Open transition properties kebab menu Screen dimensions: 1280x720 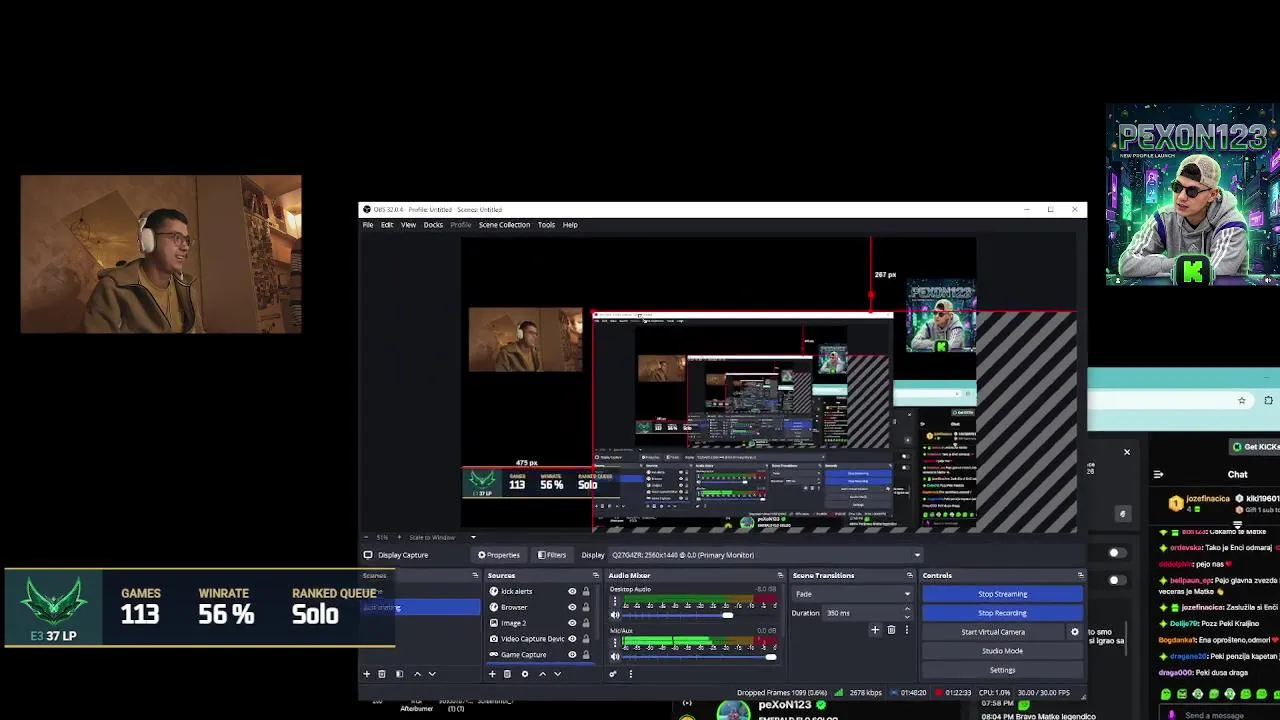pyautogui.click(x=907, y=630)
